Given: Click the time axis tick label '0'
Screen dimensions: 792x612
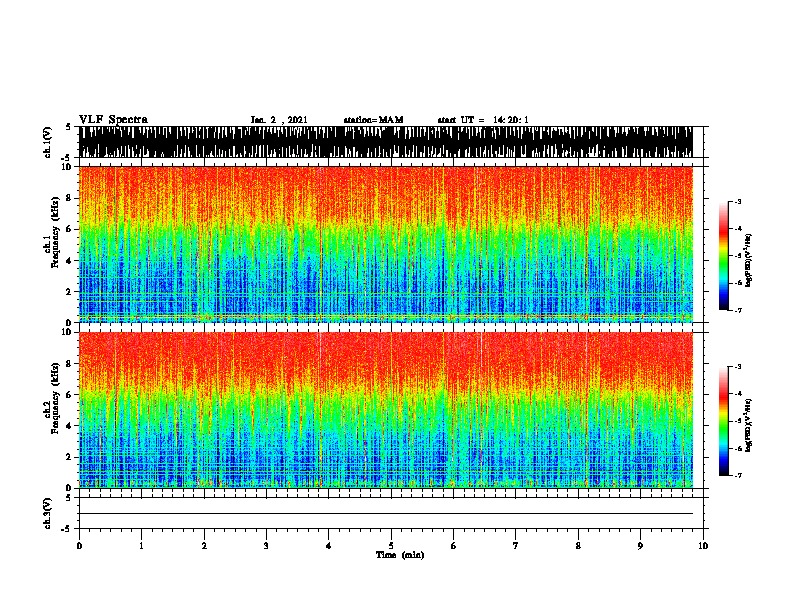Looking at the screenshot, I should point(79,546).
